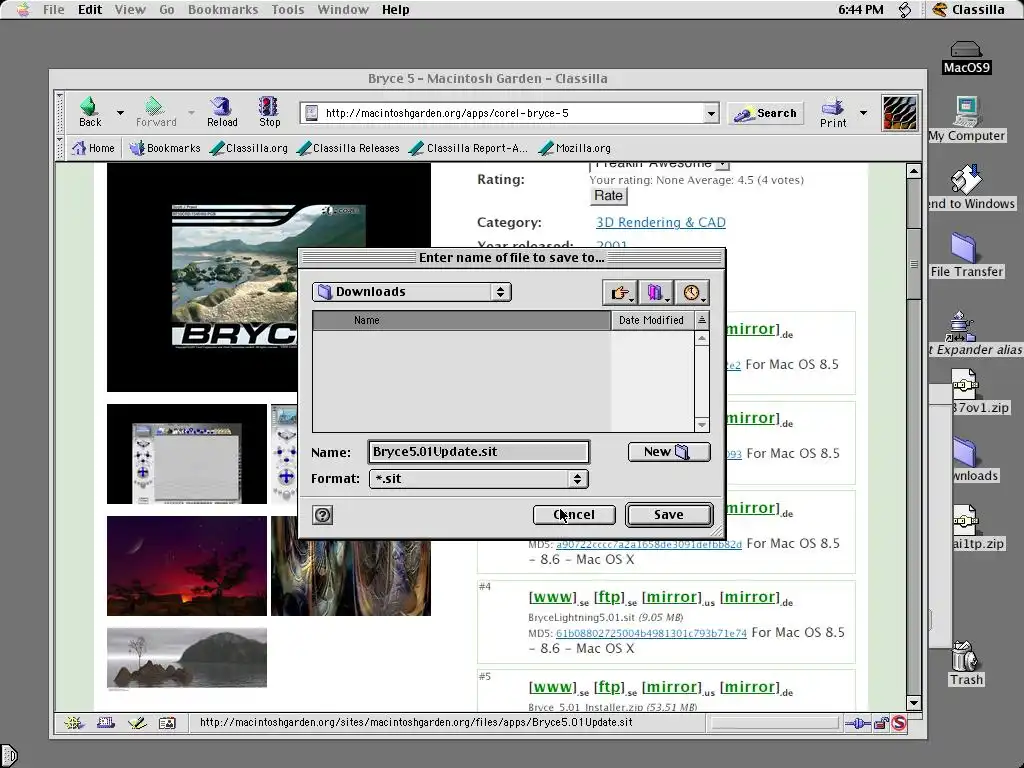Screen dimensions: 1024x768
Task: Click the Navigator icon in status bar
Action: pyautogui.click(x=74, y=723)
